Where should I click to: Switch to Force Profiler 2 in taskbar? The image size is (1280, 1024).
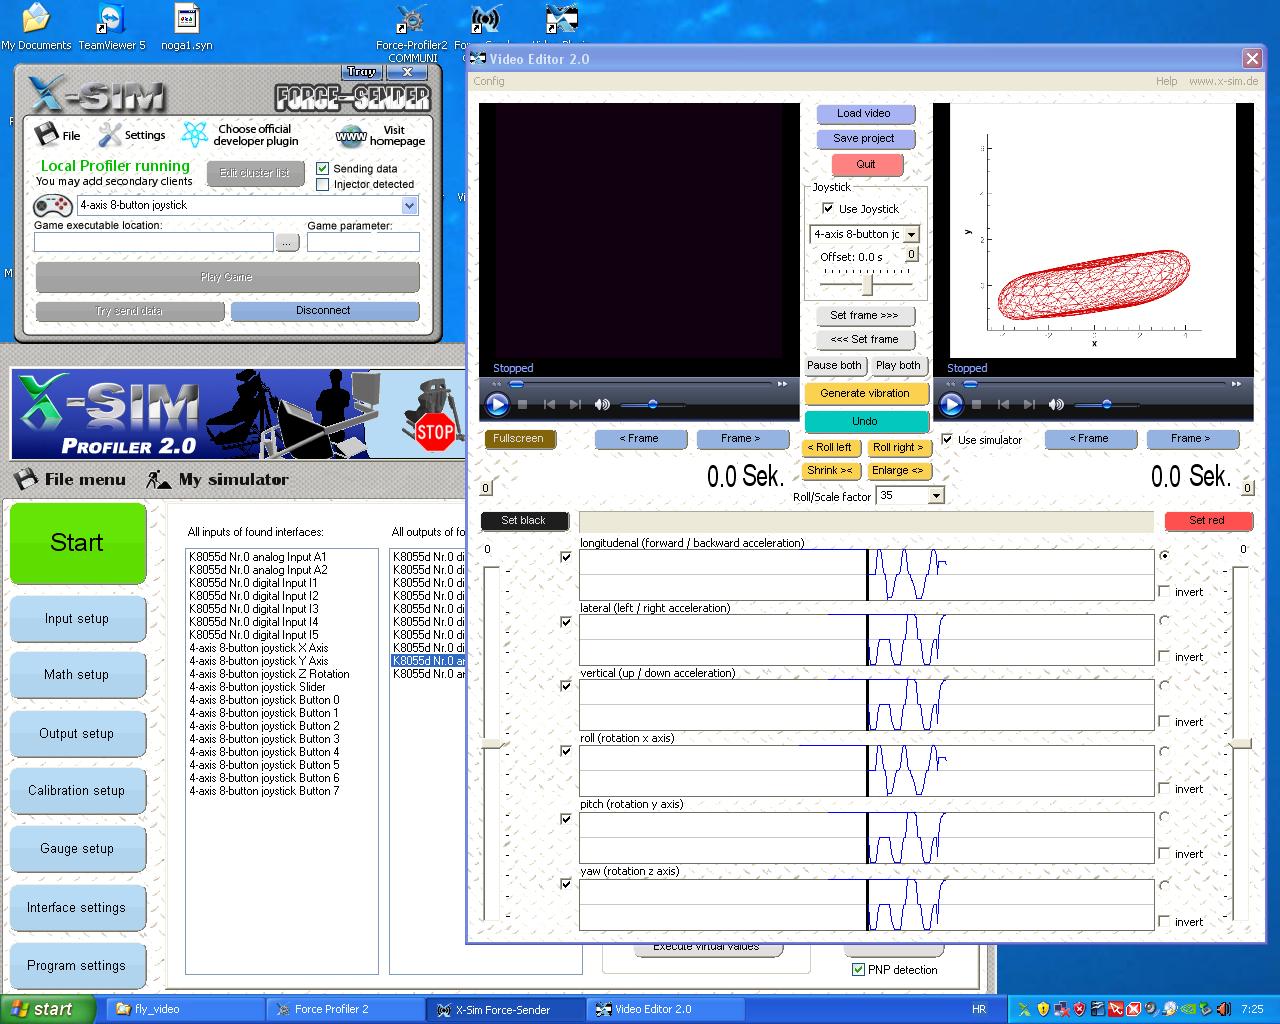click(345, 1009)
